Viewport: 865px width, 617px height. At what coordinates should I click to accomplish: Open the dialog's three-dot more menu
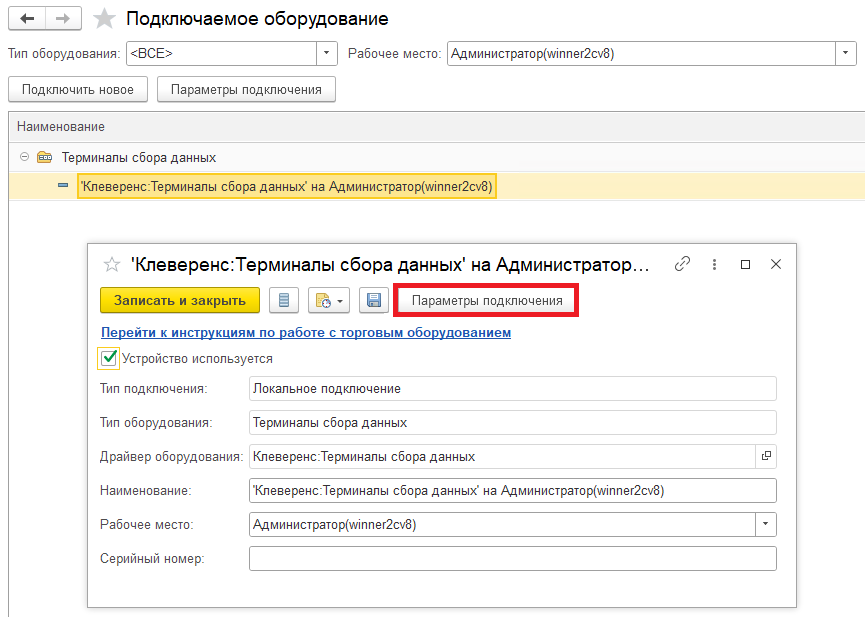(x=714, y=264)
